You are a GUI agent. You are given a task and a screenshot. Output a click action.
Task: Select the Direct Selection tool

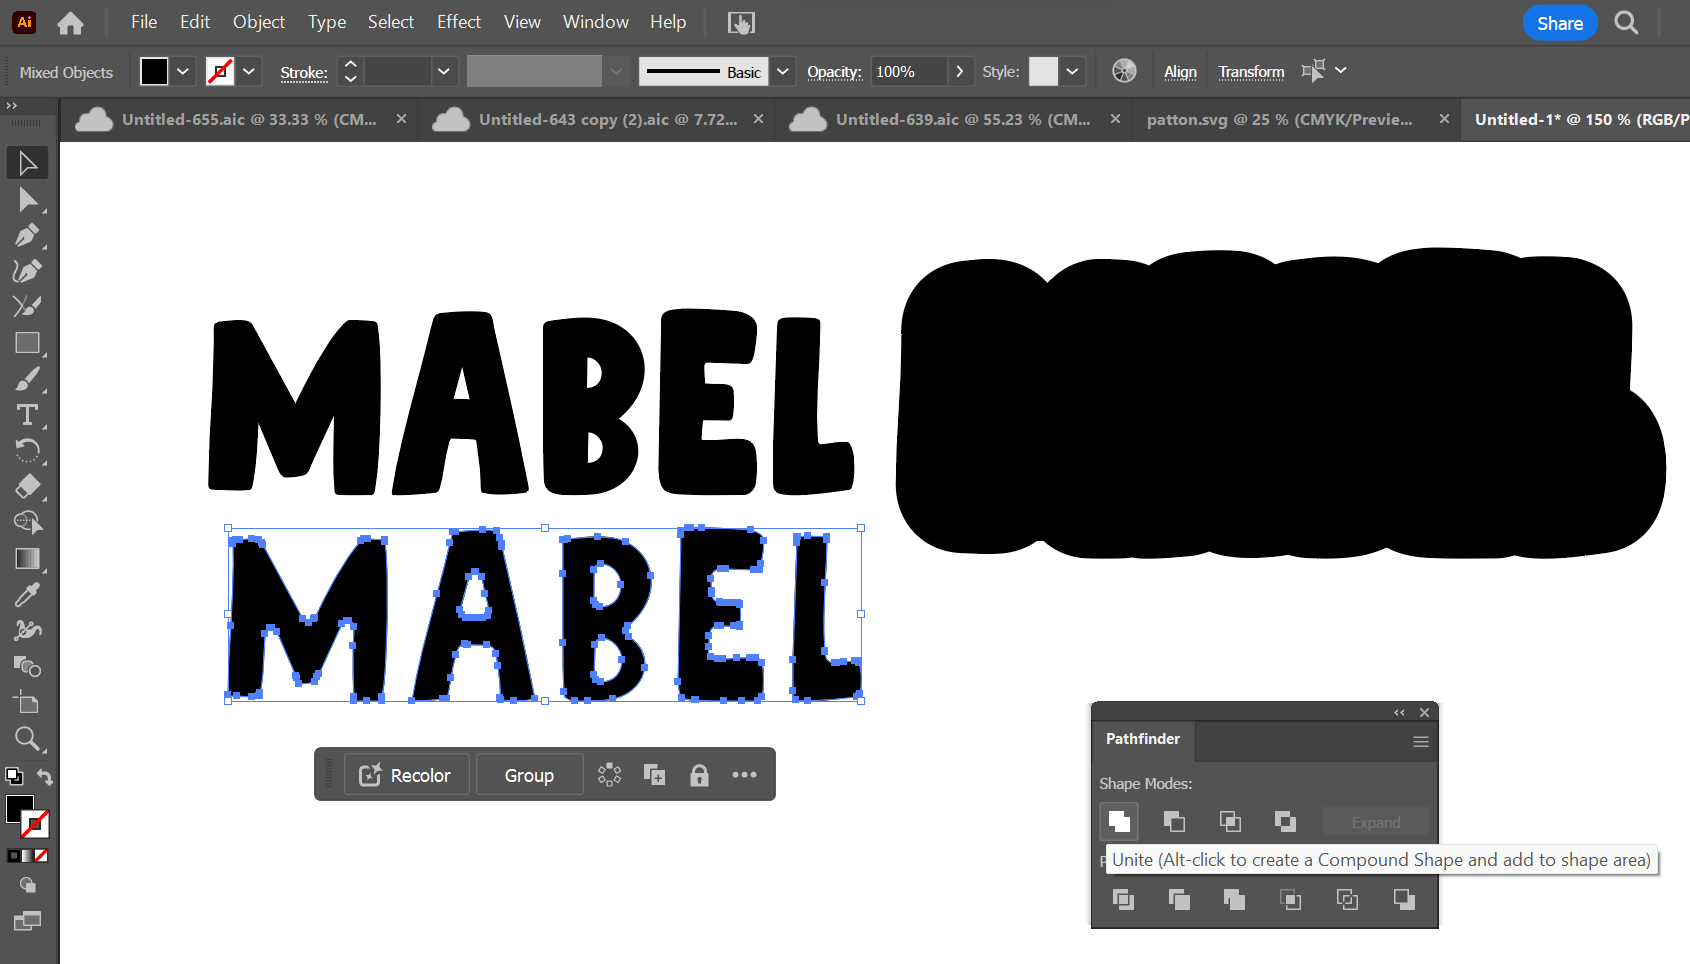[27, 200]
